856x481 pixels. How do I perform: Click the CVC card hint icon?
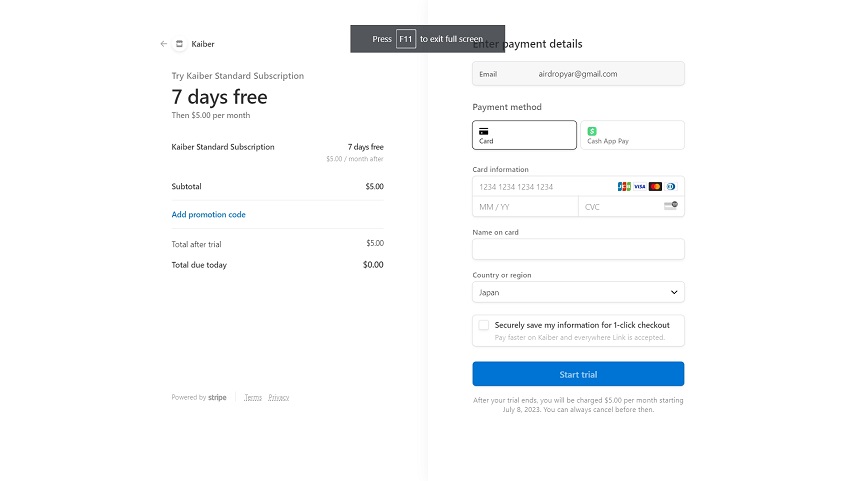671,206
